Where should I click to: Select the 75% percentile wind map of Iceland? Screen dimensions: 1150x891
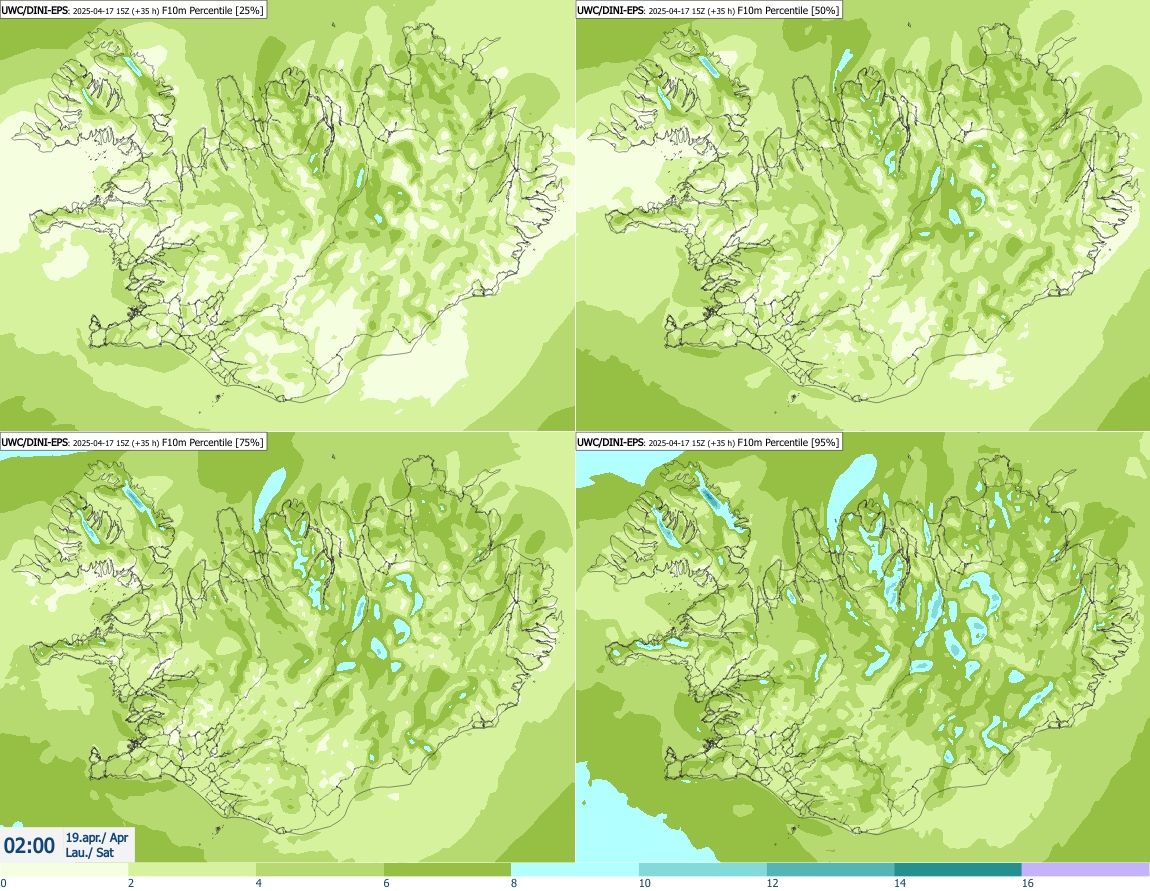coord(288,647)
